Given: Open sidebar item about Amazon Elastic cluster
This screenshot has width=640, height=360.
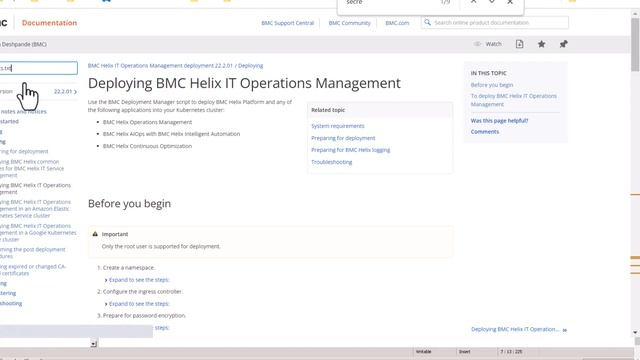Looking at the screenshot, I should pos(36,209).
